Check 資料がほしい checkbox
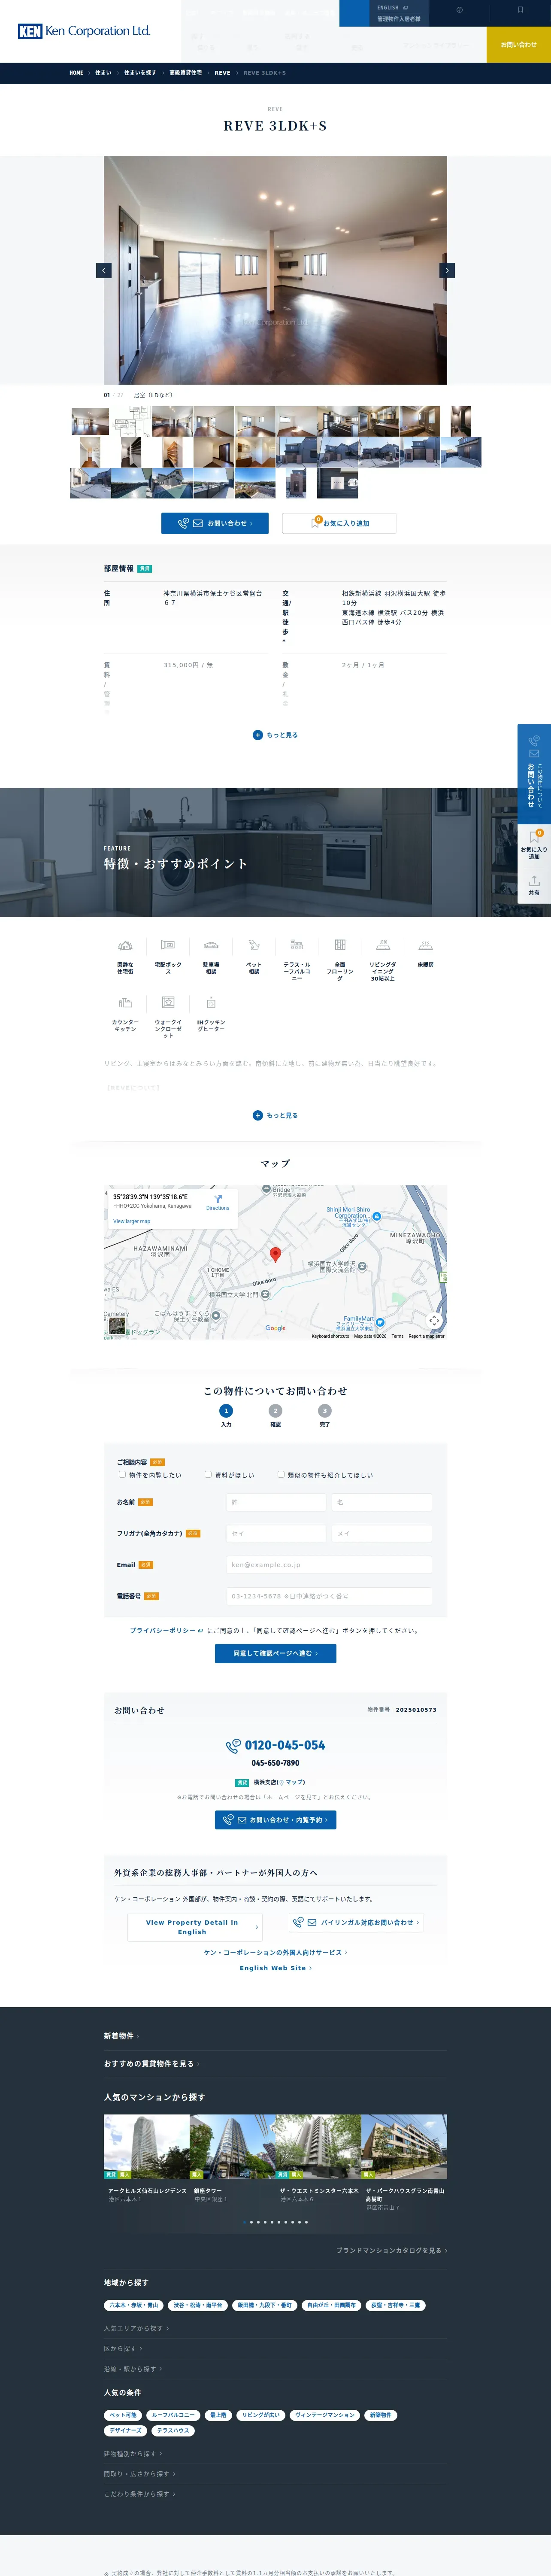 coord(208,1474)
